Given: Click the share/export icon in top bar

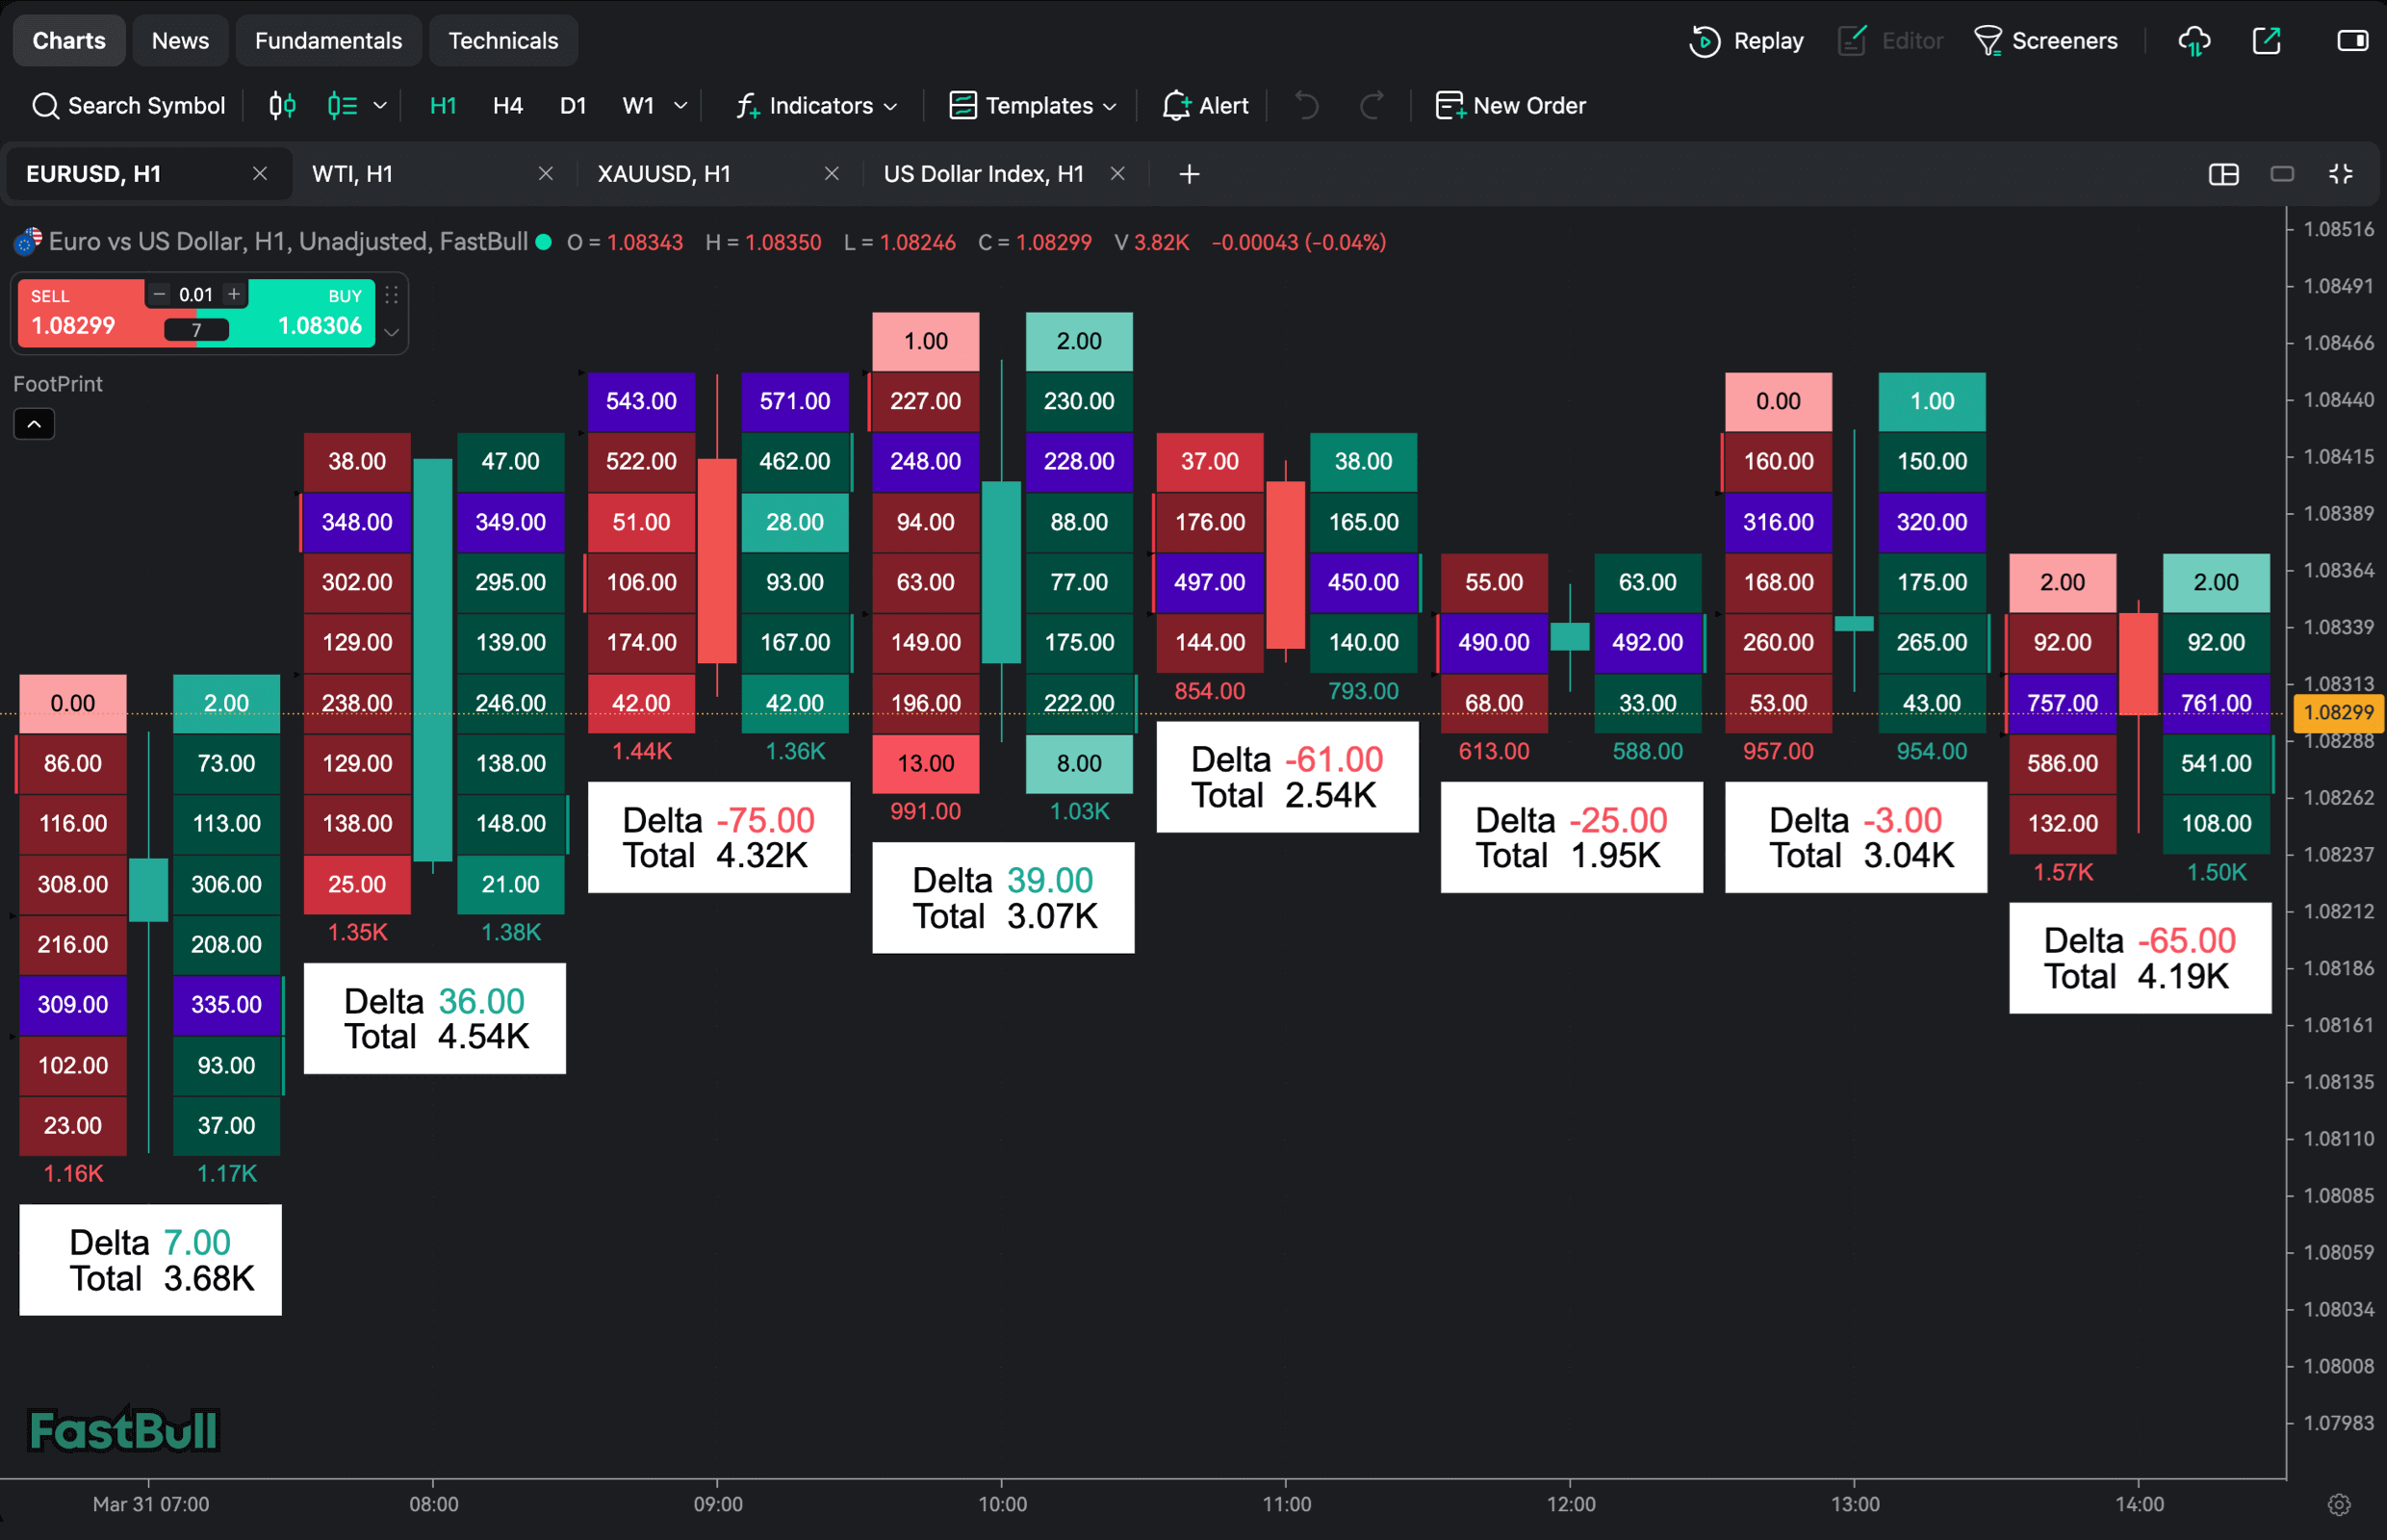Looking at the screenshot, I should coord(2266,41).
